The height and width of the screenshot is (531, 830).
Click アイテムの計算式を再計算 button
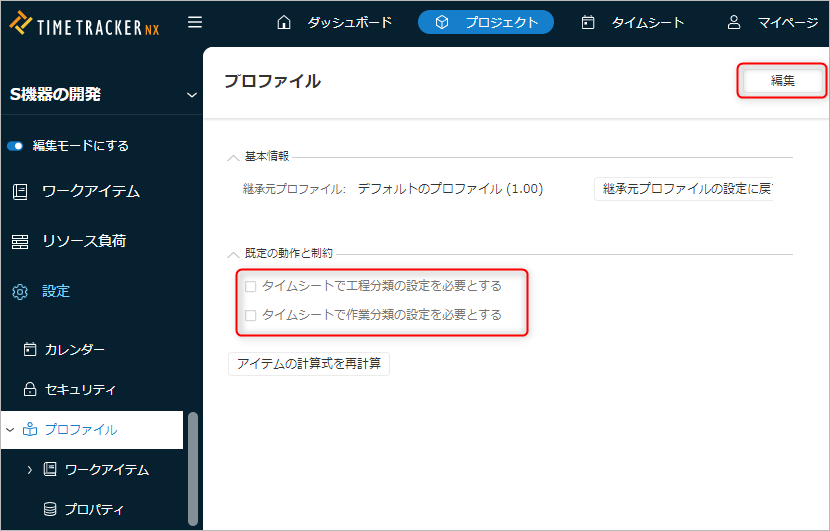point(309,363)
